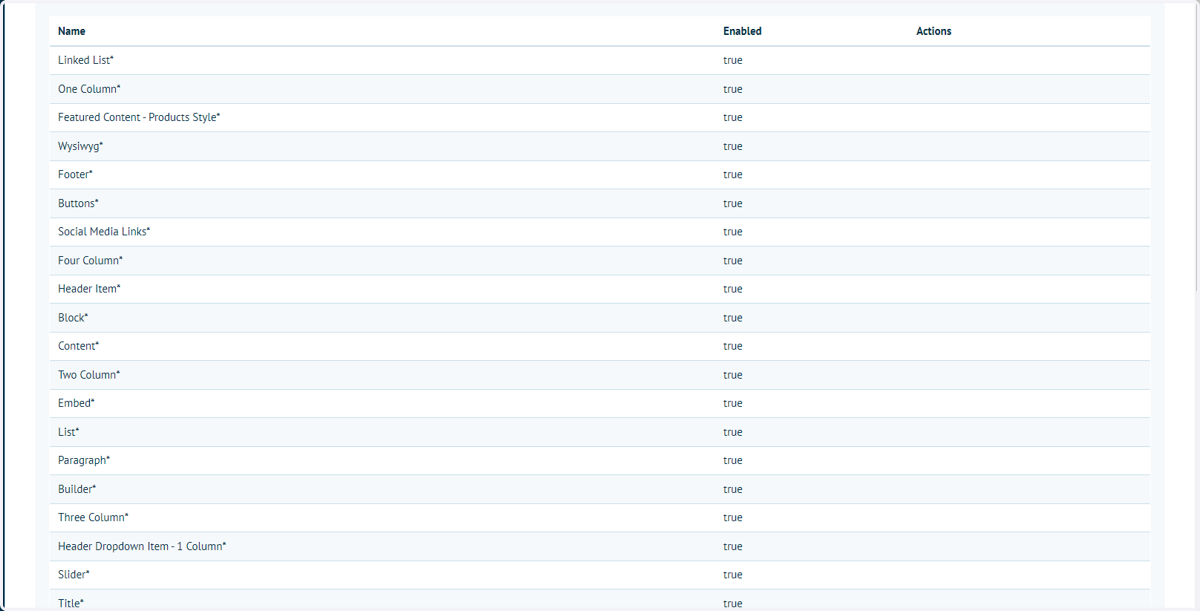Click the Enabled value for Paragraph*
1200x611 pixels.
[733, 459]
